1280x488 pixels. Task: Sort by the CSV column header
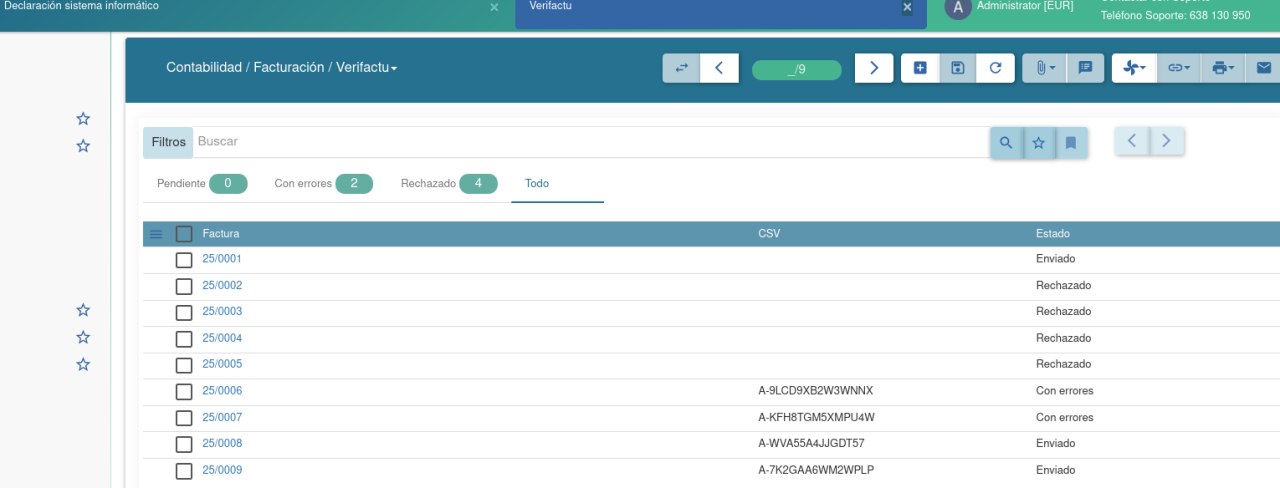point(769,234)
